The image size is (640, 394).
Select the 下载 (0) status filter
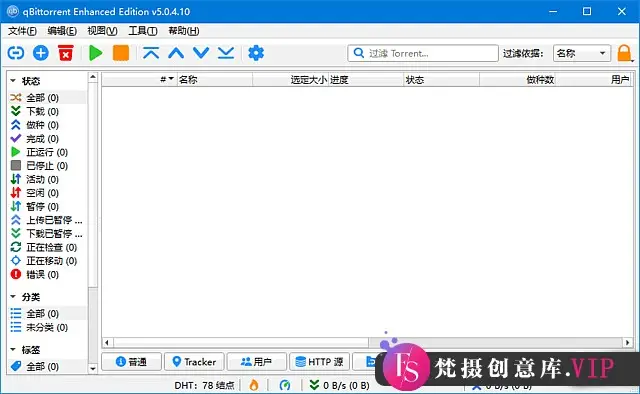tap(47, 111)
